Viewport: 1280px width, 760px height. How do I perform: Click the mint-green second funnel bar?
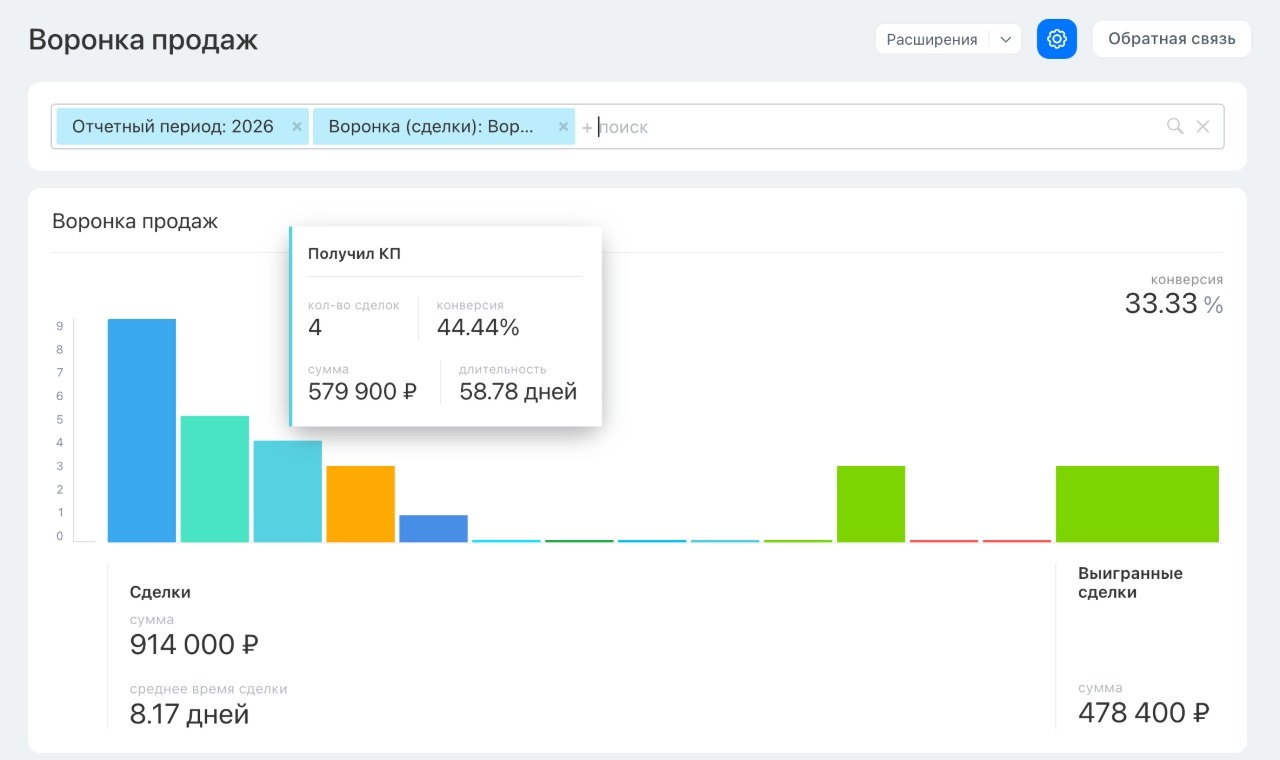[215, 479]
